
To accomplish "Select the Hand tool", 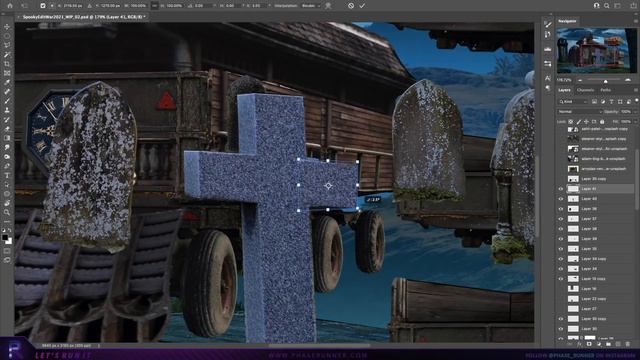I will tap(7, 202).
